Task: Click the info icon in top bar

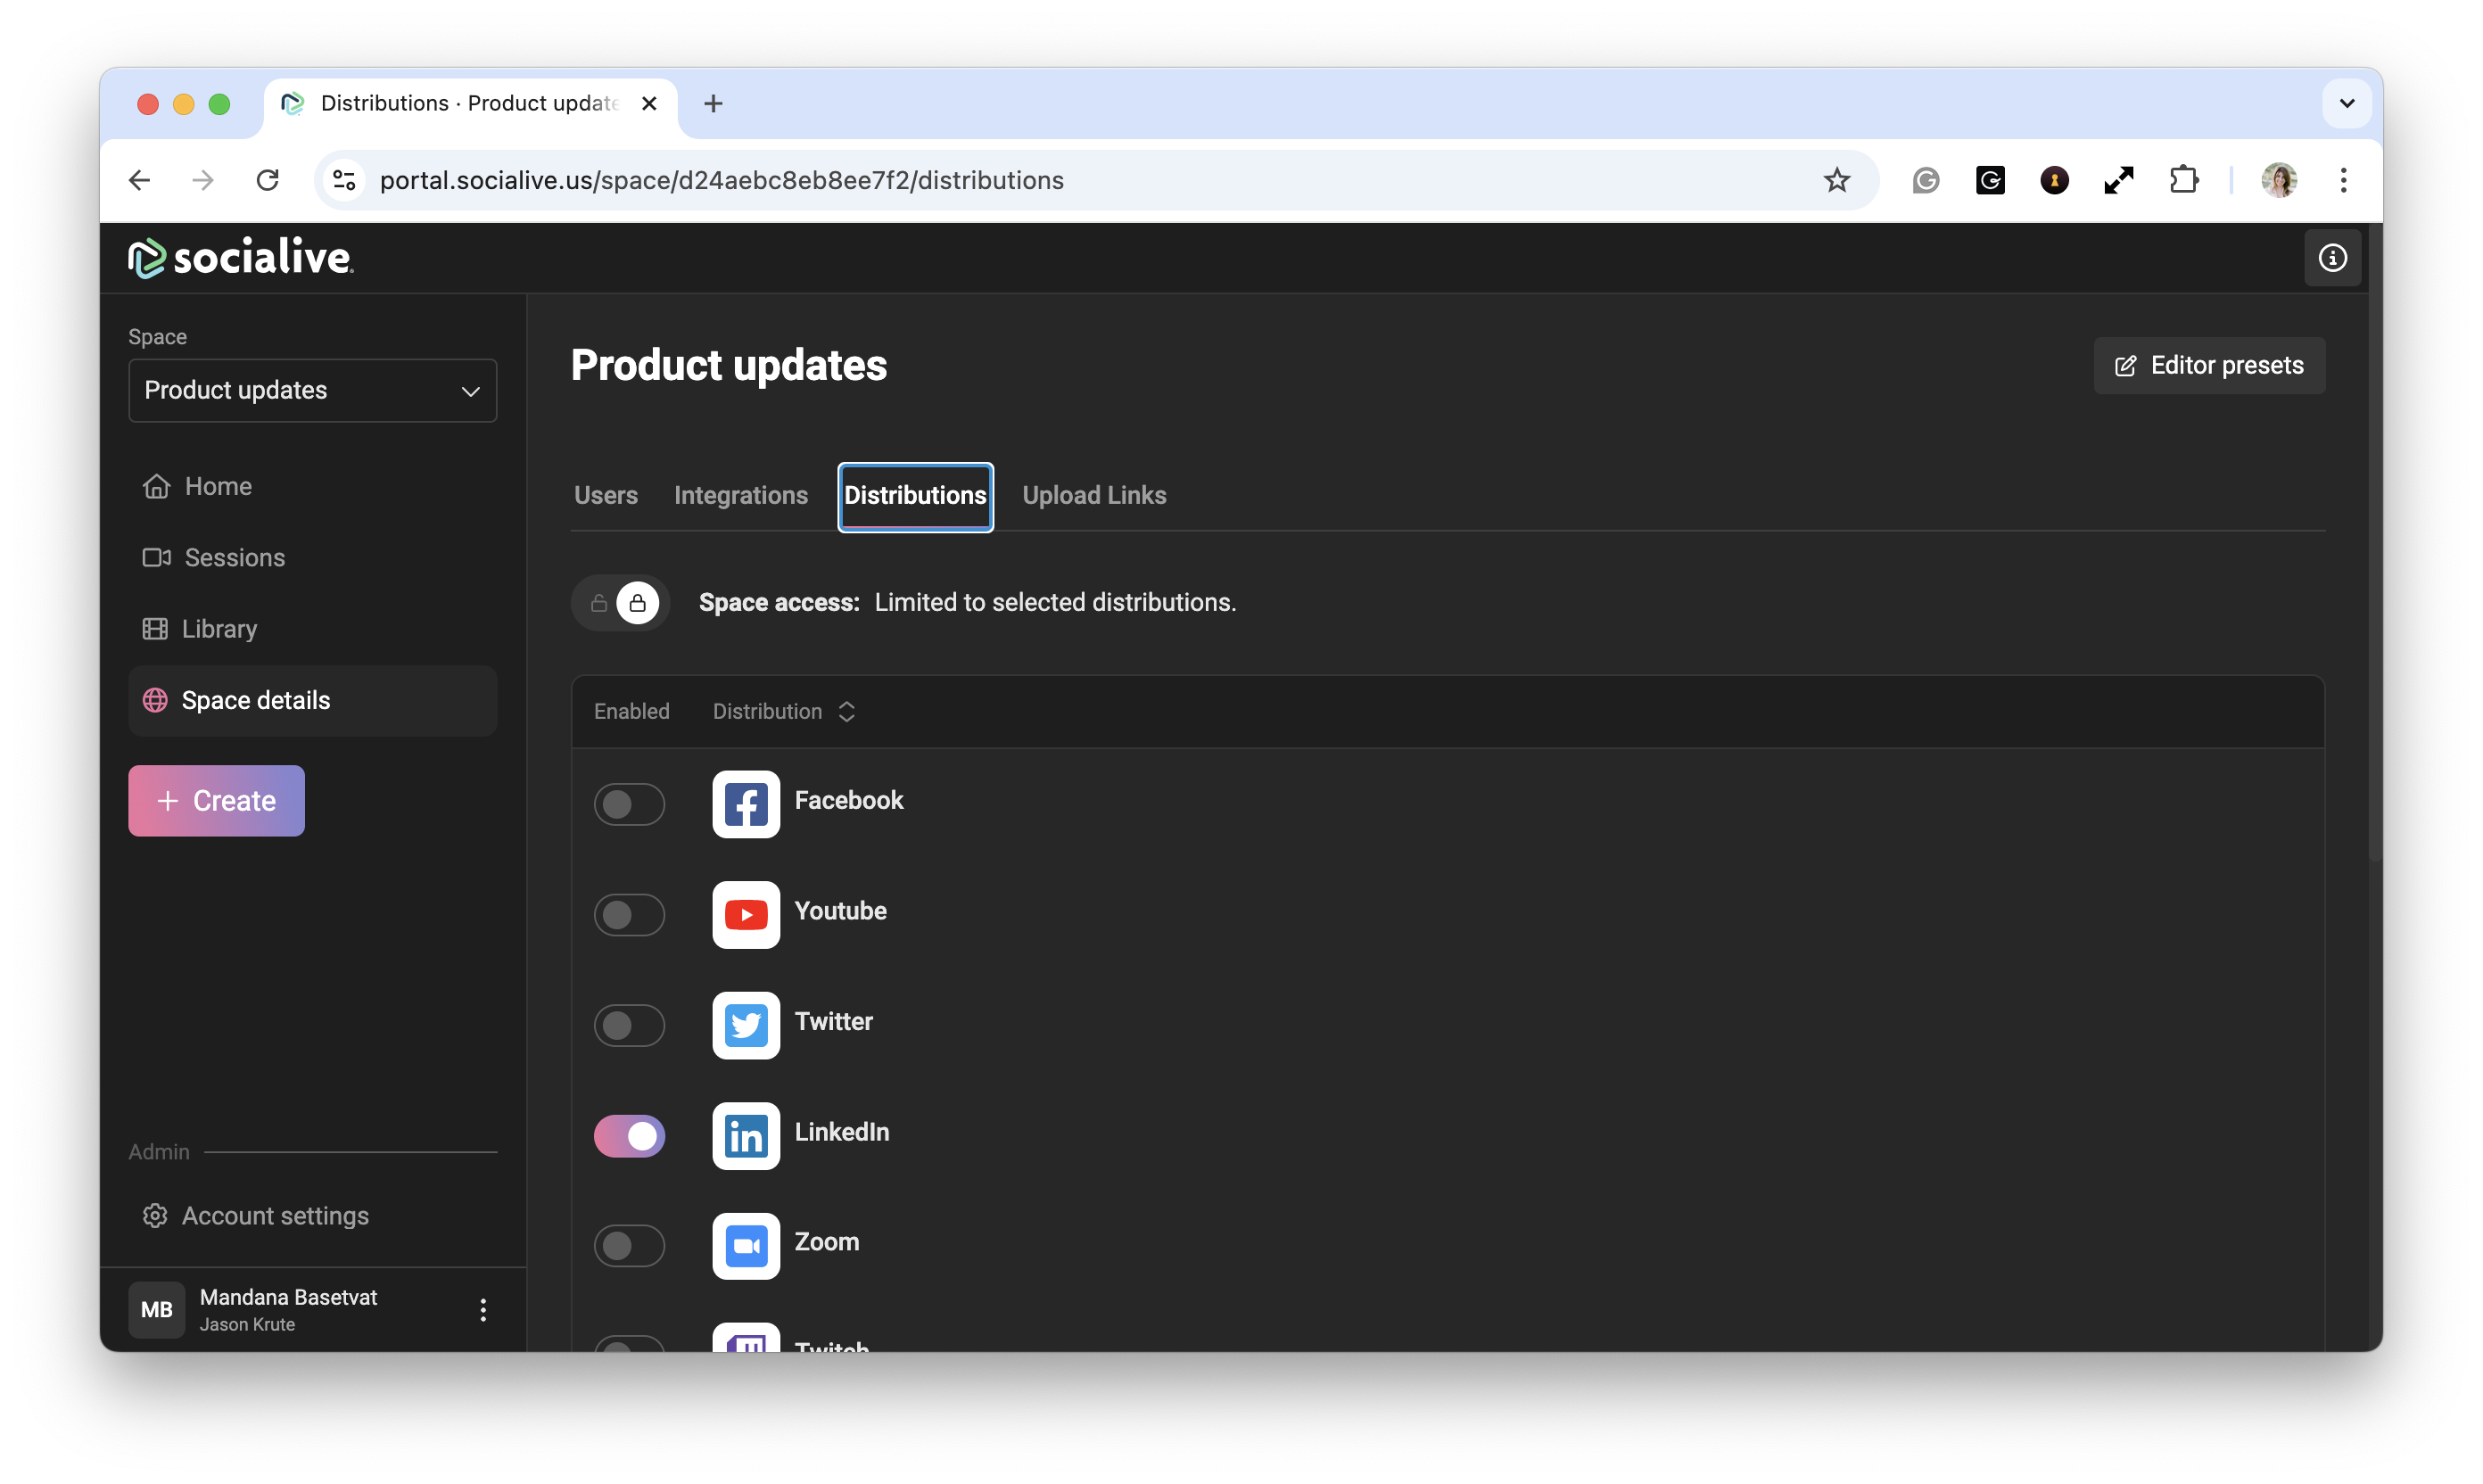Action: point(2331,258)
